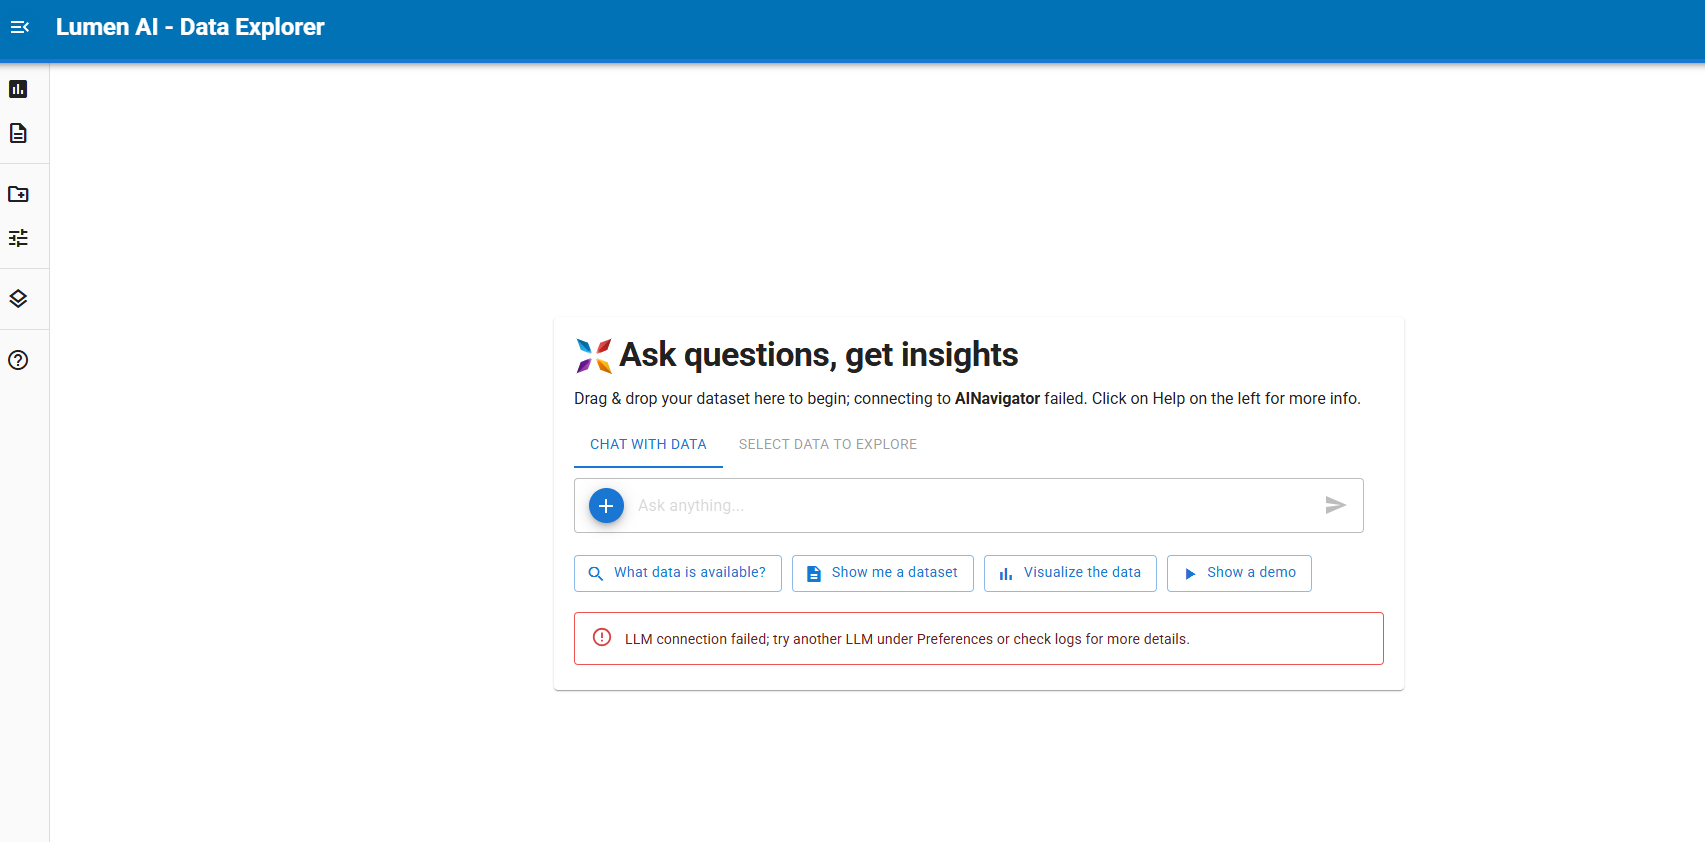Collapse the sidebar using the top-left menu icon
The image size is (1705, 842).
coord(19,27)
